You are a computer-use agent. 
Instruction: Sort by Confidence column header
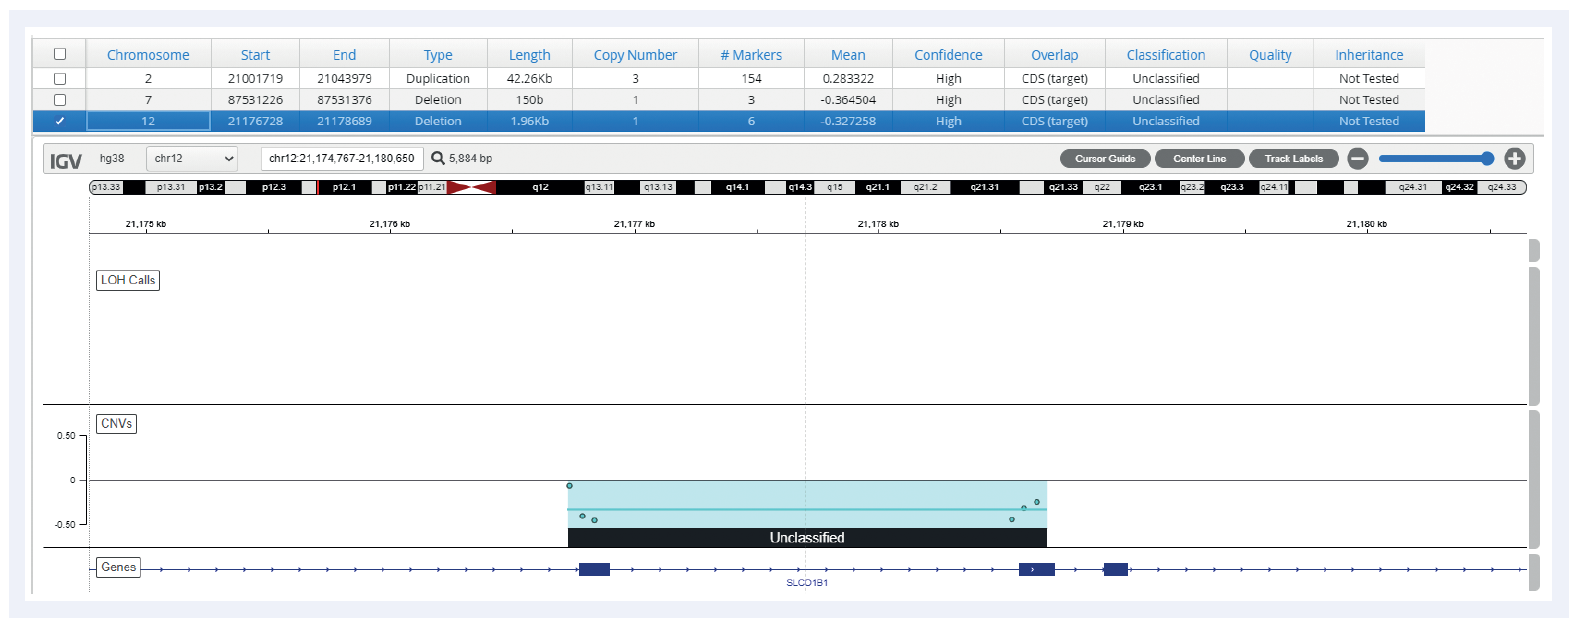948,55
